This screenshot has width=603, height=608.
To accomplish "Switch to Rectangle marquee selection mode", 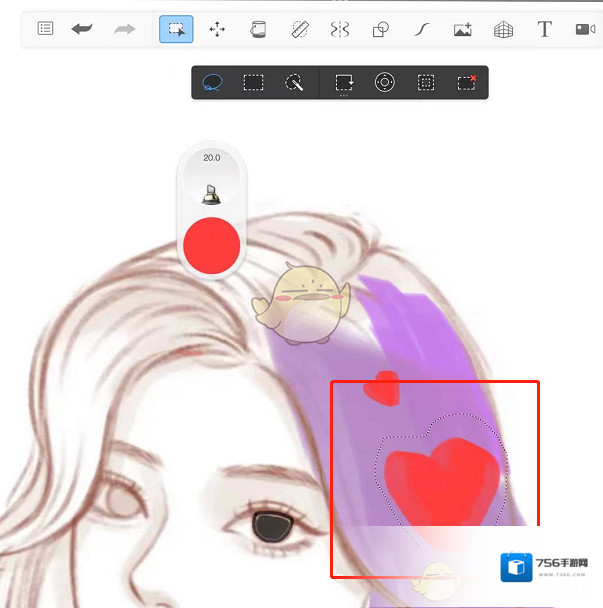I will click(254, 83).
